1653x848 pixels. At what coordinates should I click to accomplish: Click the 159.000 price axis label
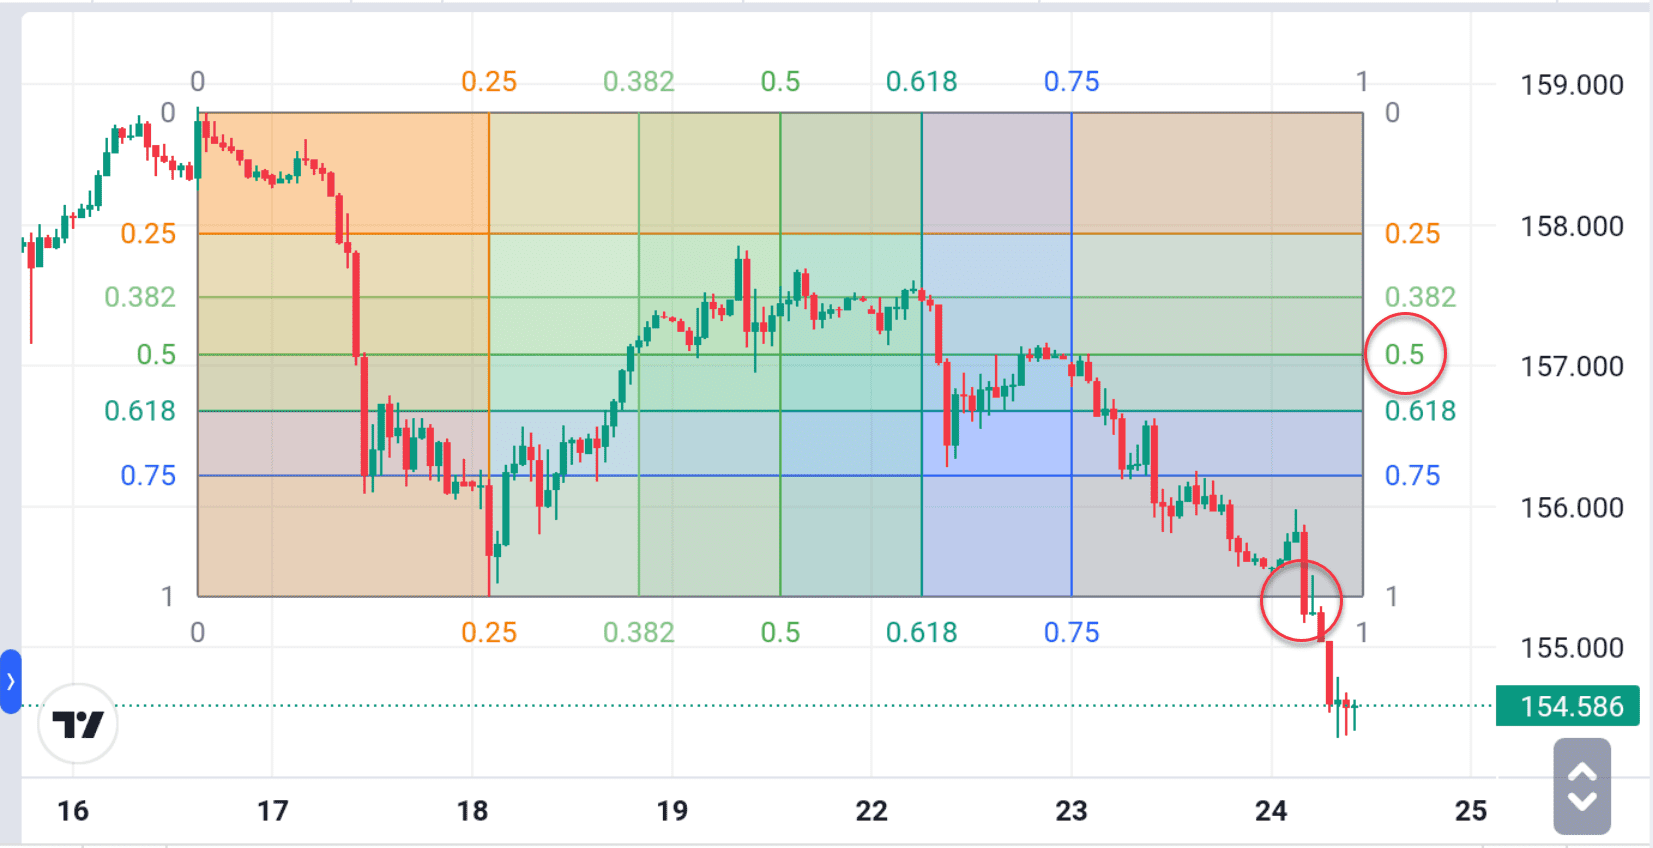click(x=1572, y=85)
